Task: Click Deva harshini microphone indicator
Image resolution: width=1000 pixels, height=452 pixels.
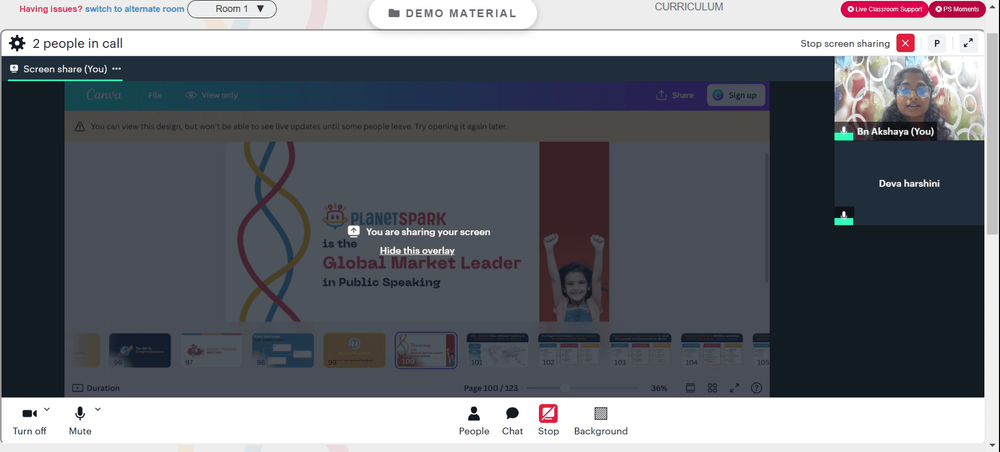Action: coord(844,216)
